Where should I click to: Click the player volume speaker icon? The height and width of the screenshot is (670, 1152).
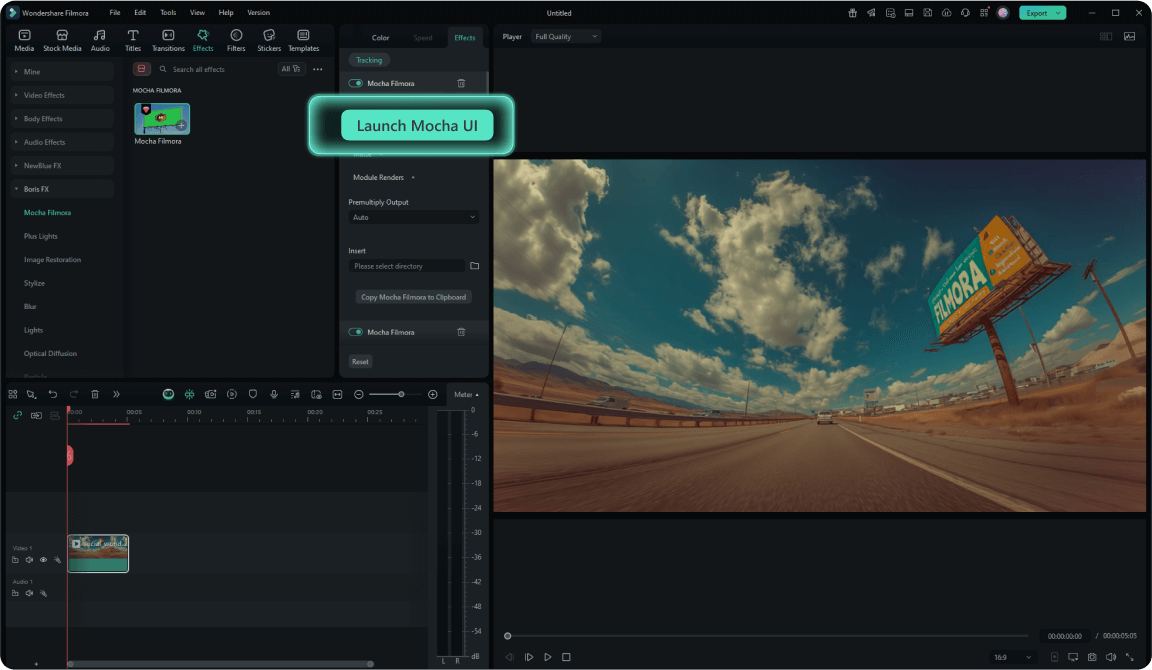point(1111,657)
